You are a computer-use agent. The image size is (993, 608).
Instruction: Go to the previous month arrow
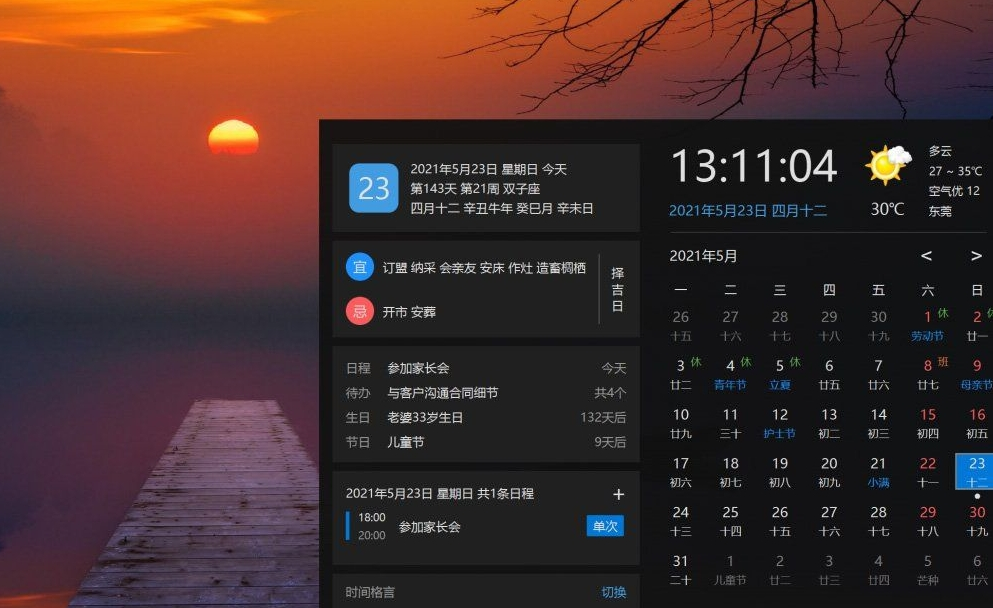[926, 256]
